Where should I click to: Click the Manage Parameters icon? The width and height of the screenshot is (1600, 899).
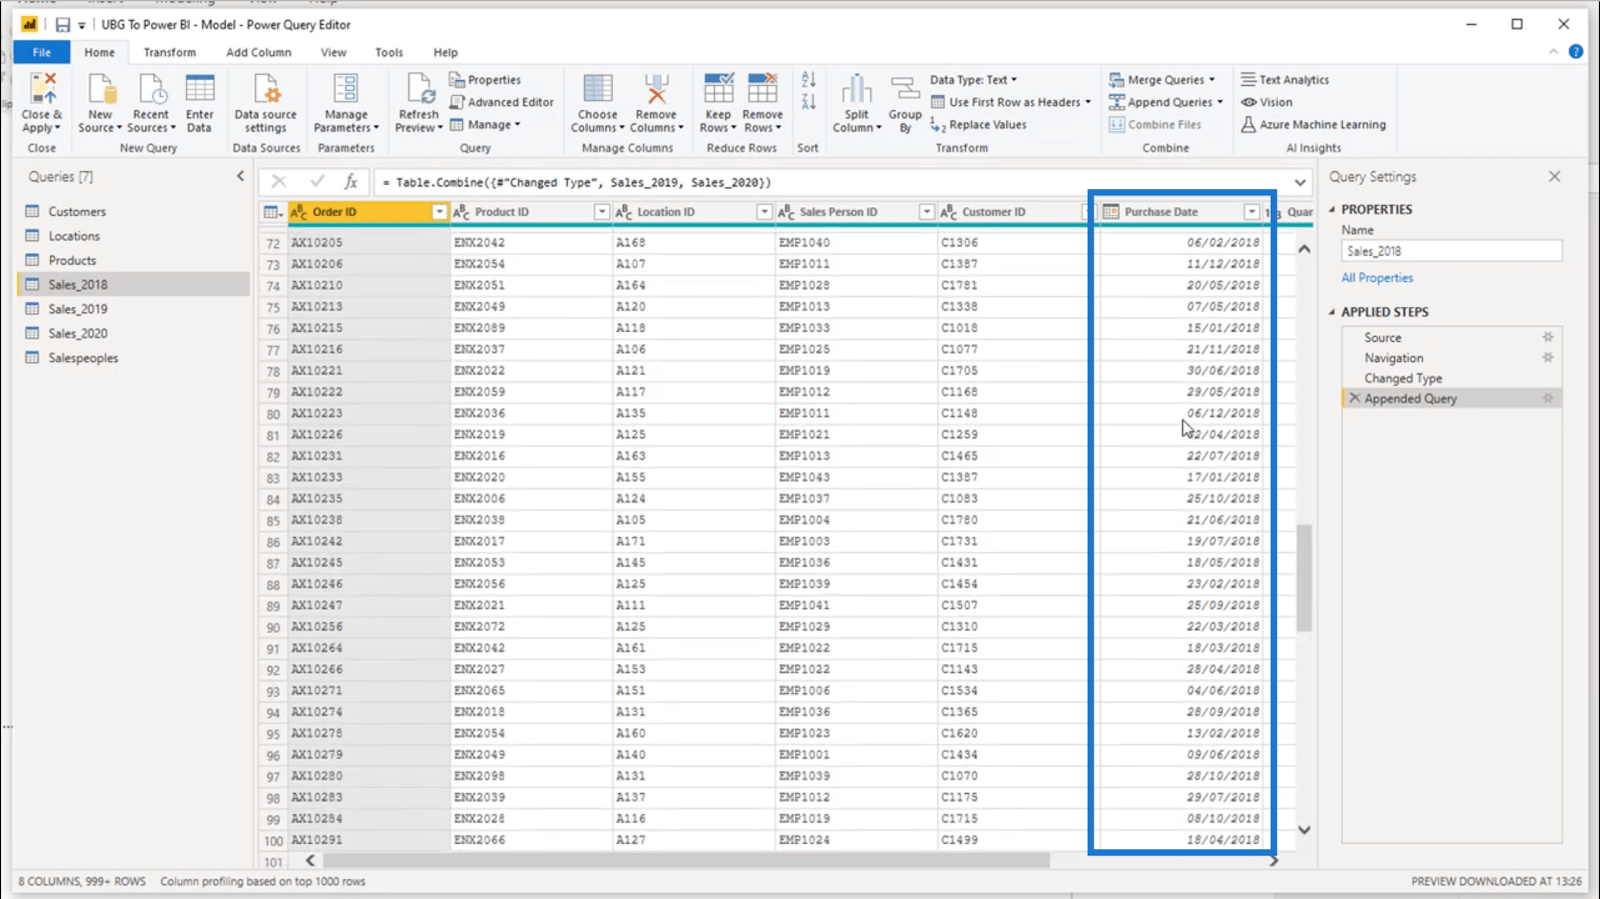click(346, 89)
